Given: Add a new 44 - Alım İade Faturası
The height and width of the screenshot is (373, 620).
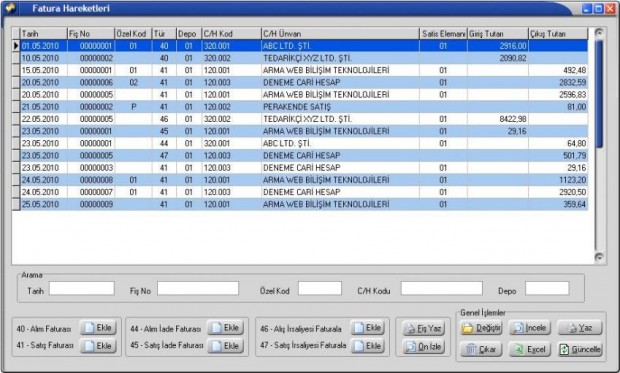Looking at the screenshot, I should (x=225, y=328).
